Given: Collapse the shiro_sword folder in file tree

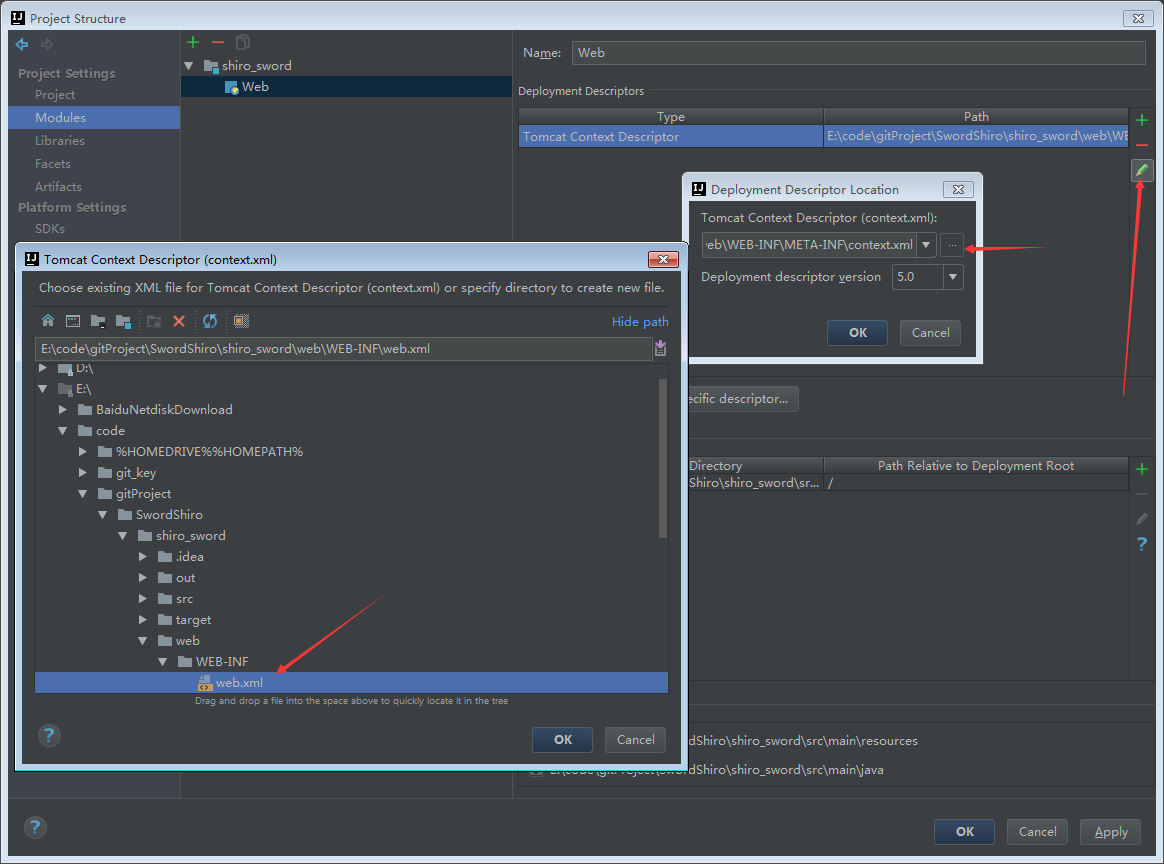Looking at the screenshot, I should coord(122,536).
